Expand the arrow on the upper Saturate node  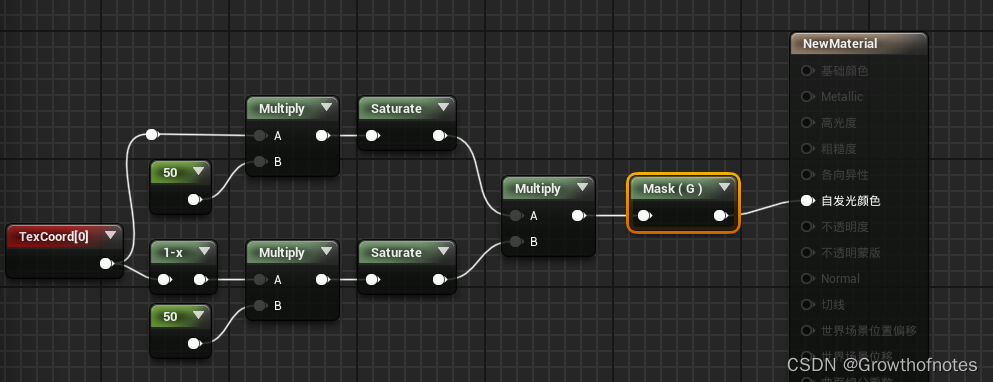pos(442,108)
